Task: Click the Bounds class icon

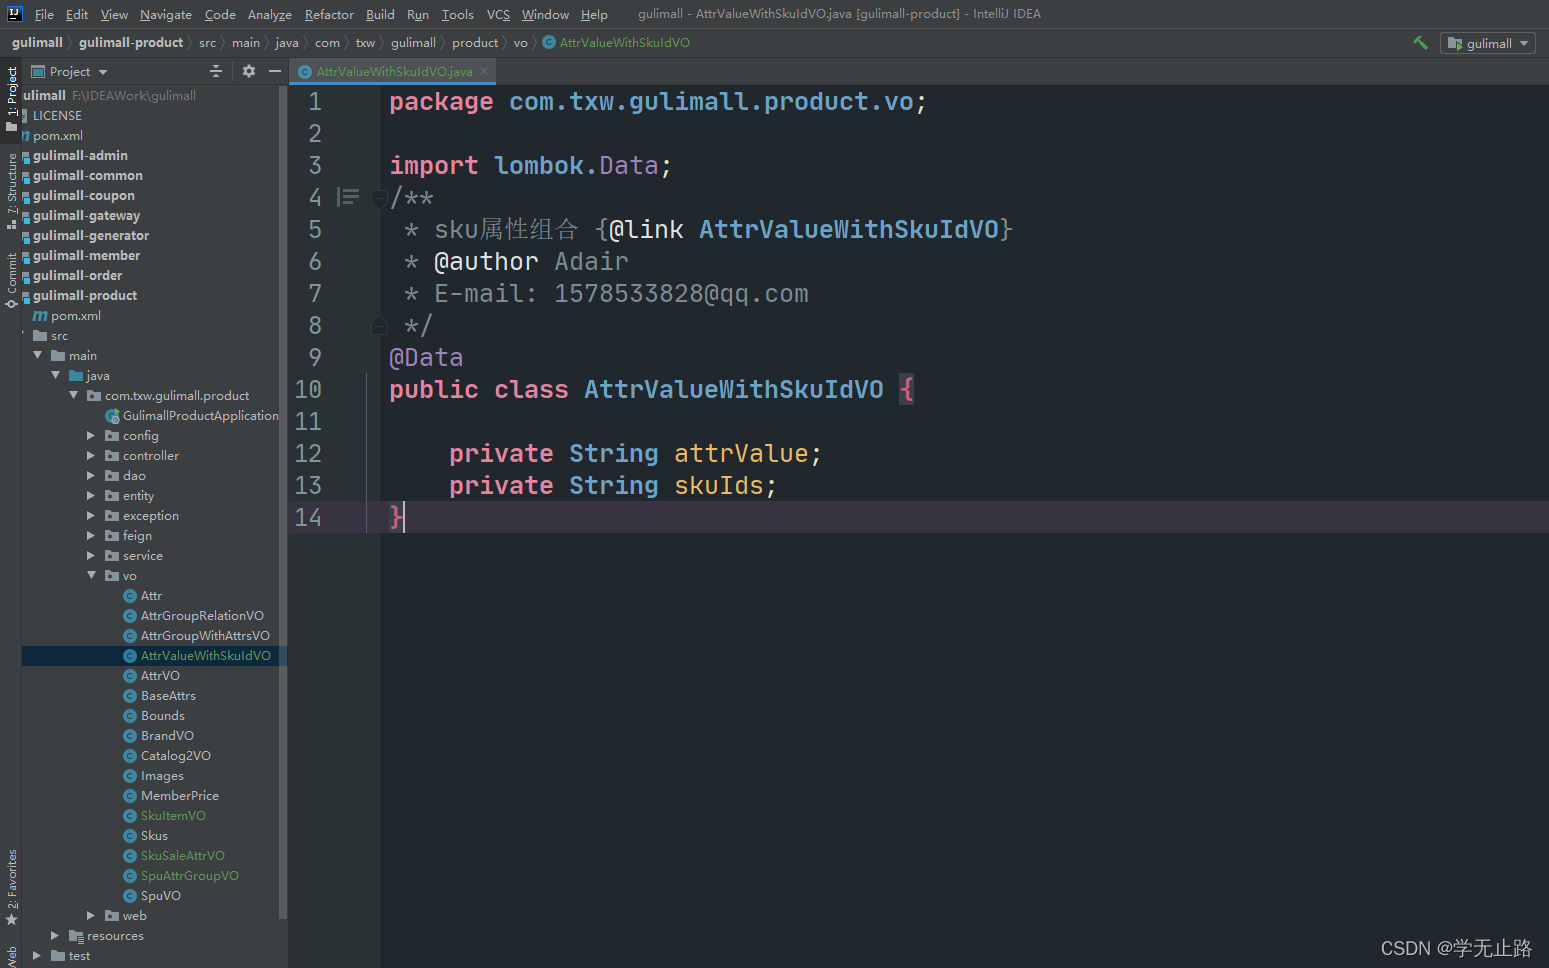Action: coord(130,715)
